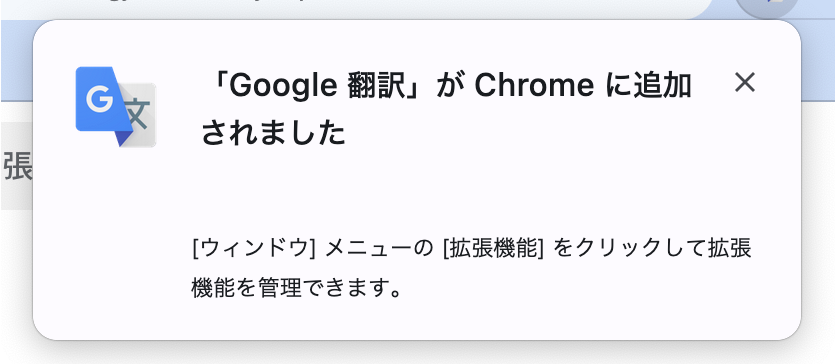Click the 機能を管理できます。 description line
The image size is (836, 364).
pyautogui.click(x=296, y=289)
